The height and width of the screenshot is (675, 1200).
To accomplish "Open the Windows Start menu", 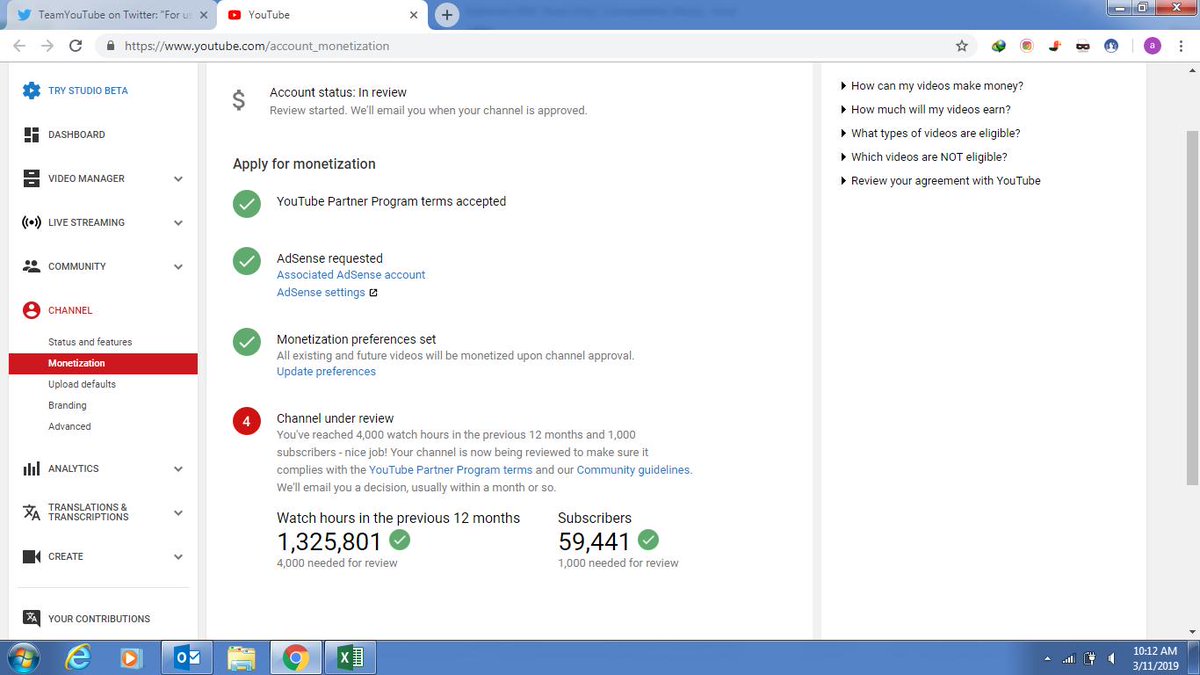I will 22,658.
